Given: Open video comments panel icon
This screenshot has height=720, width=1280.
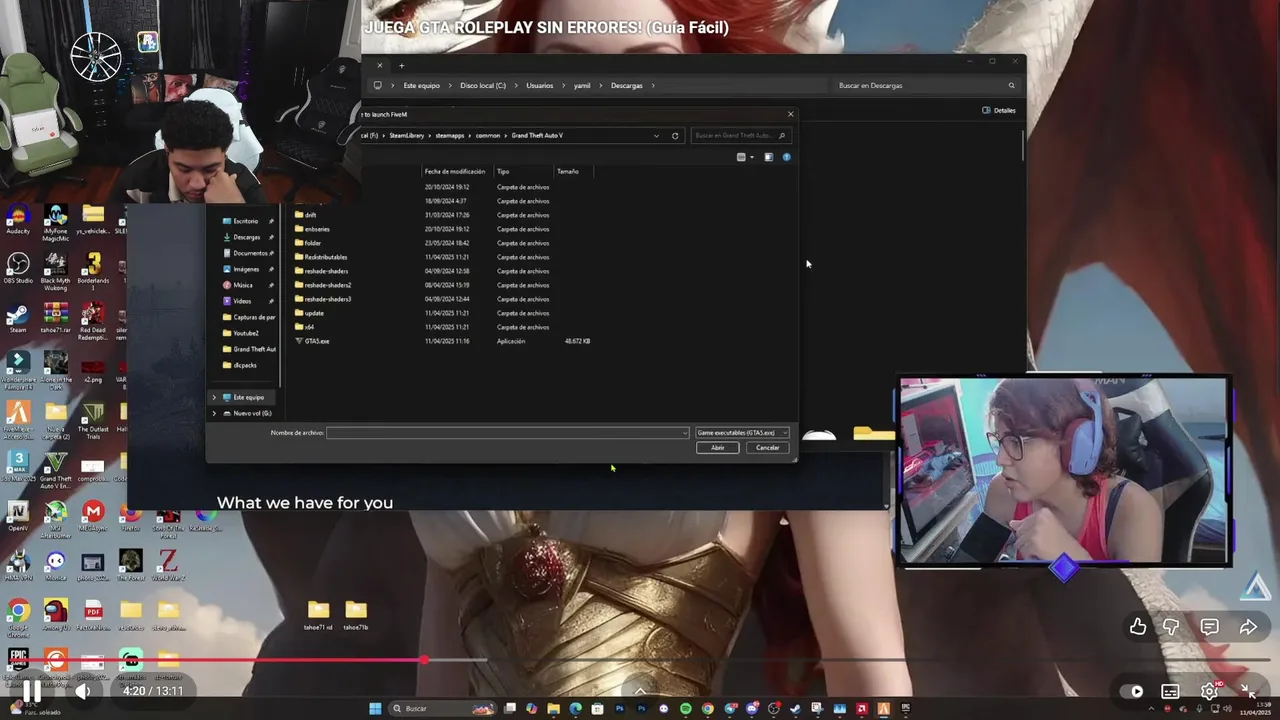Looking at the screenshot, I should [1209, 627].
